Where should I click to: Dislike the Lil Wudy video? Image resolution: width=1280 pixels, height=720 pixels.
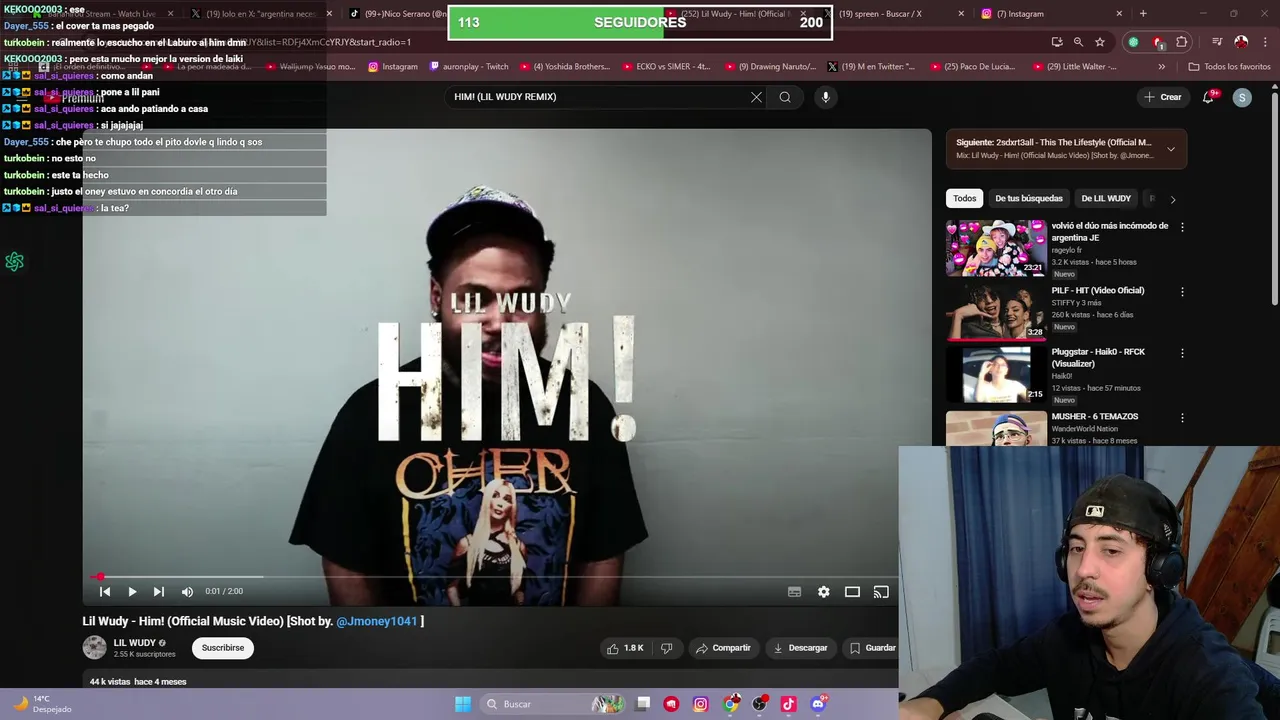[666, 648]
